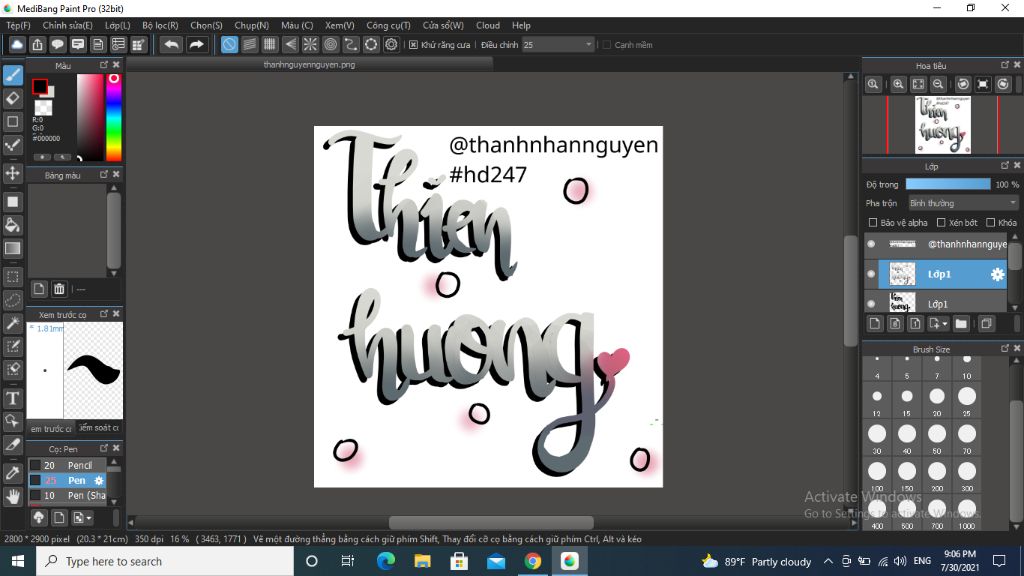Enable vanishing point snap guide

[290, 44]
